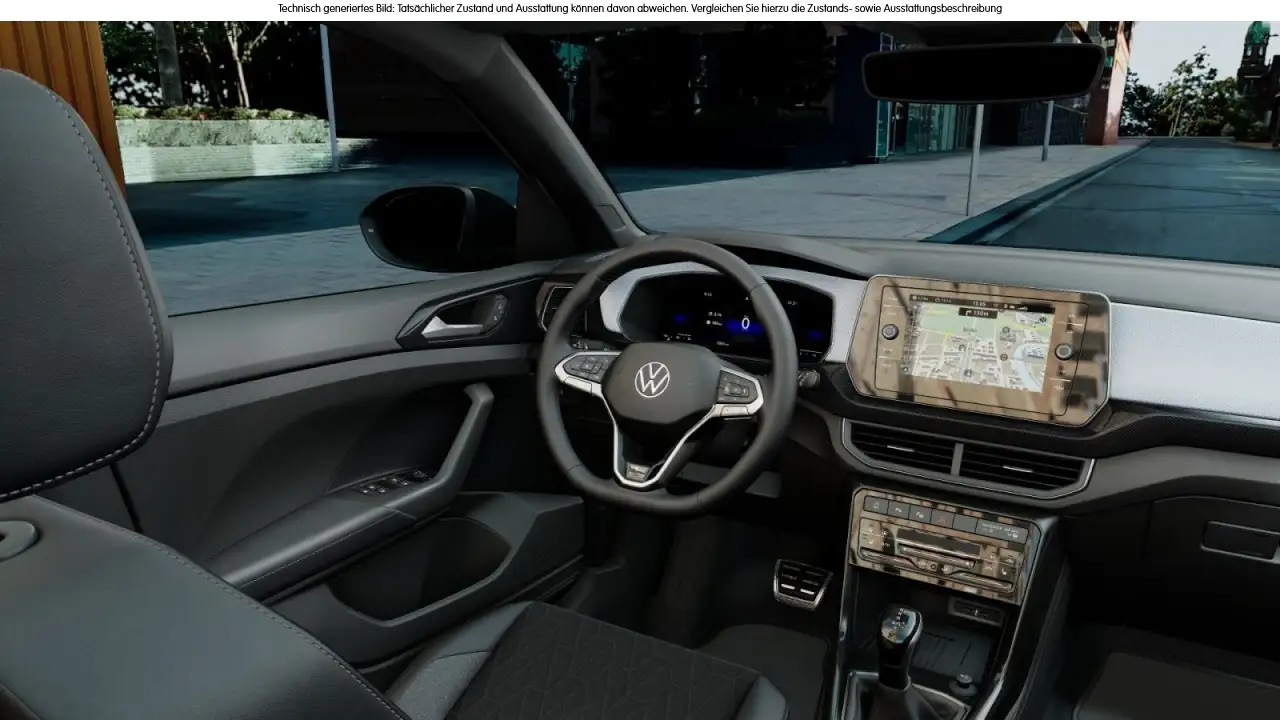Screen dimensions: 1280x720
Task: Click the digital cockpit speed display
Action: pyautogui.click(x=743, y=325)
